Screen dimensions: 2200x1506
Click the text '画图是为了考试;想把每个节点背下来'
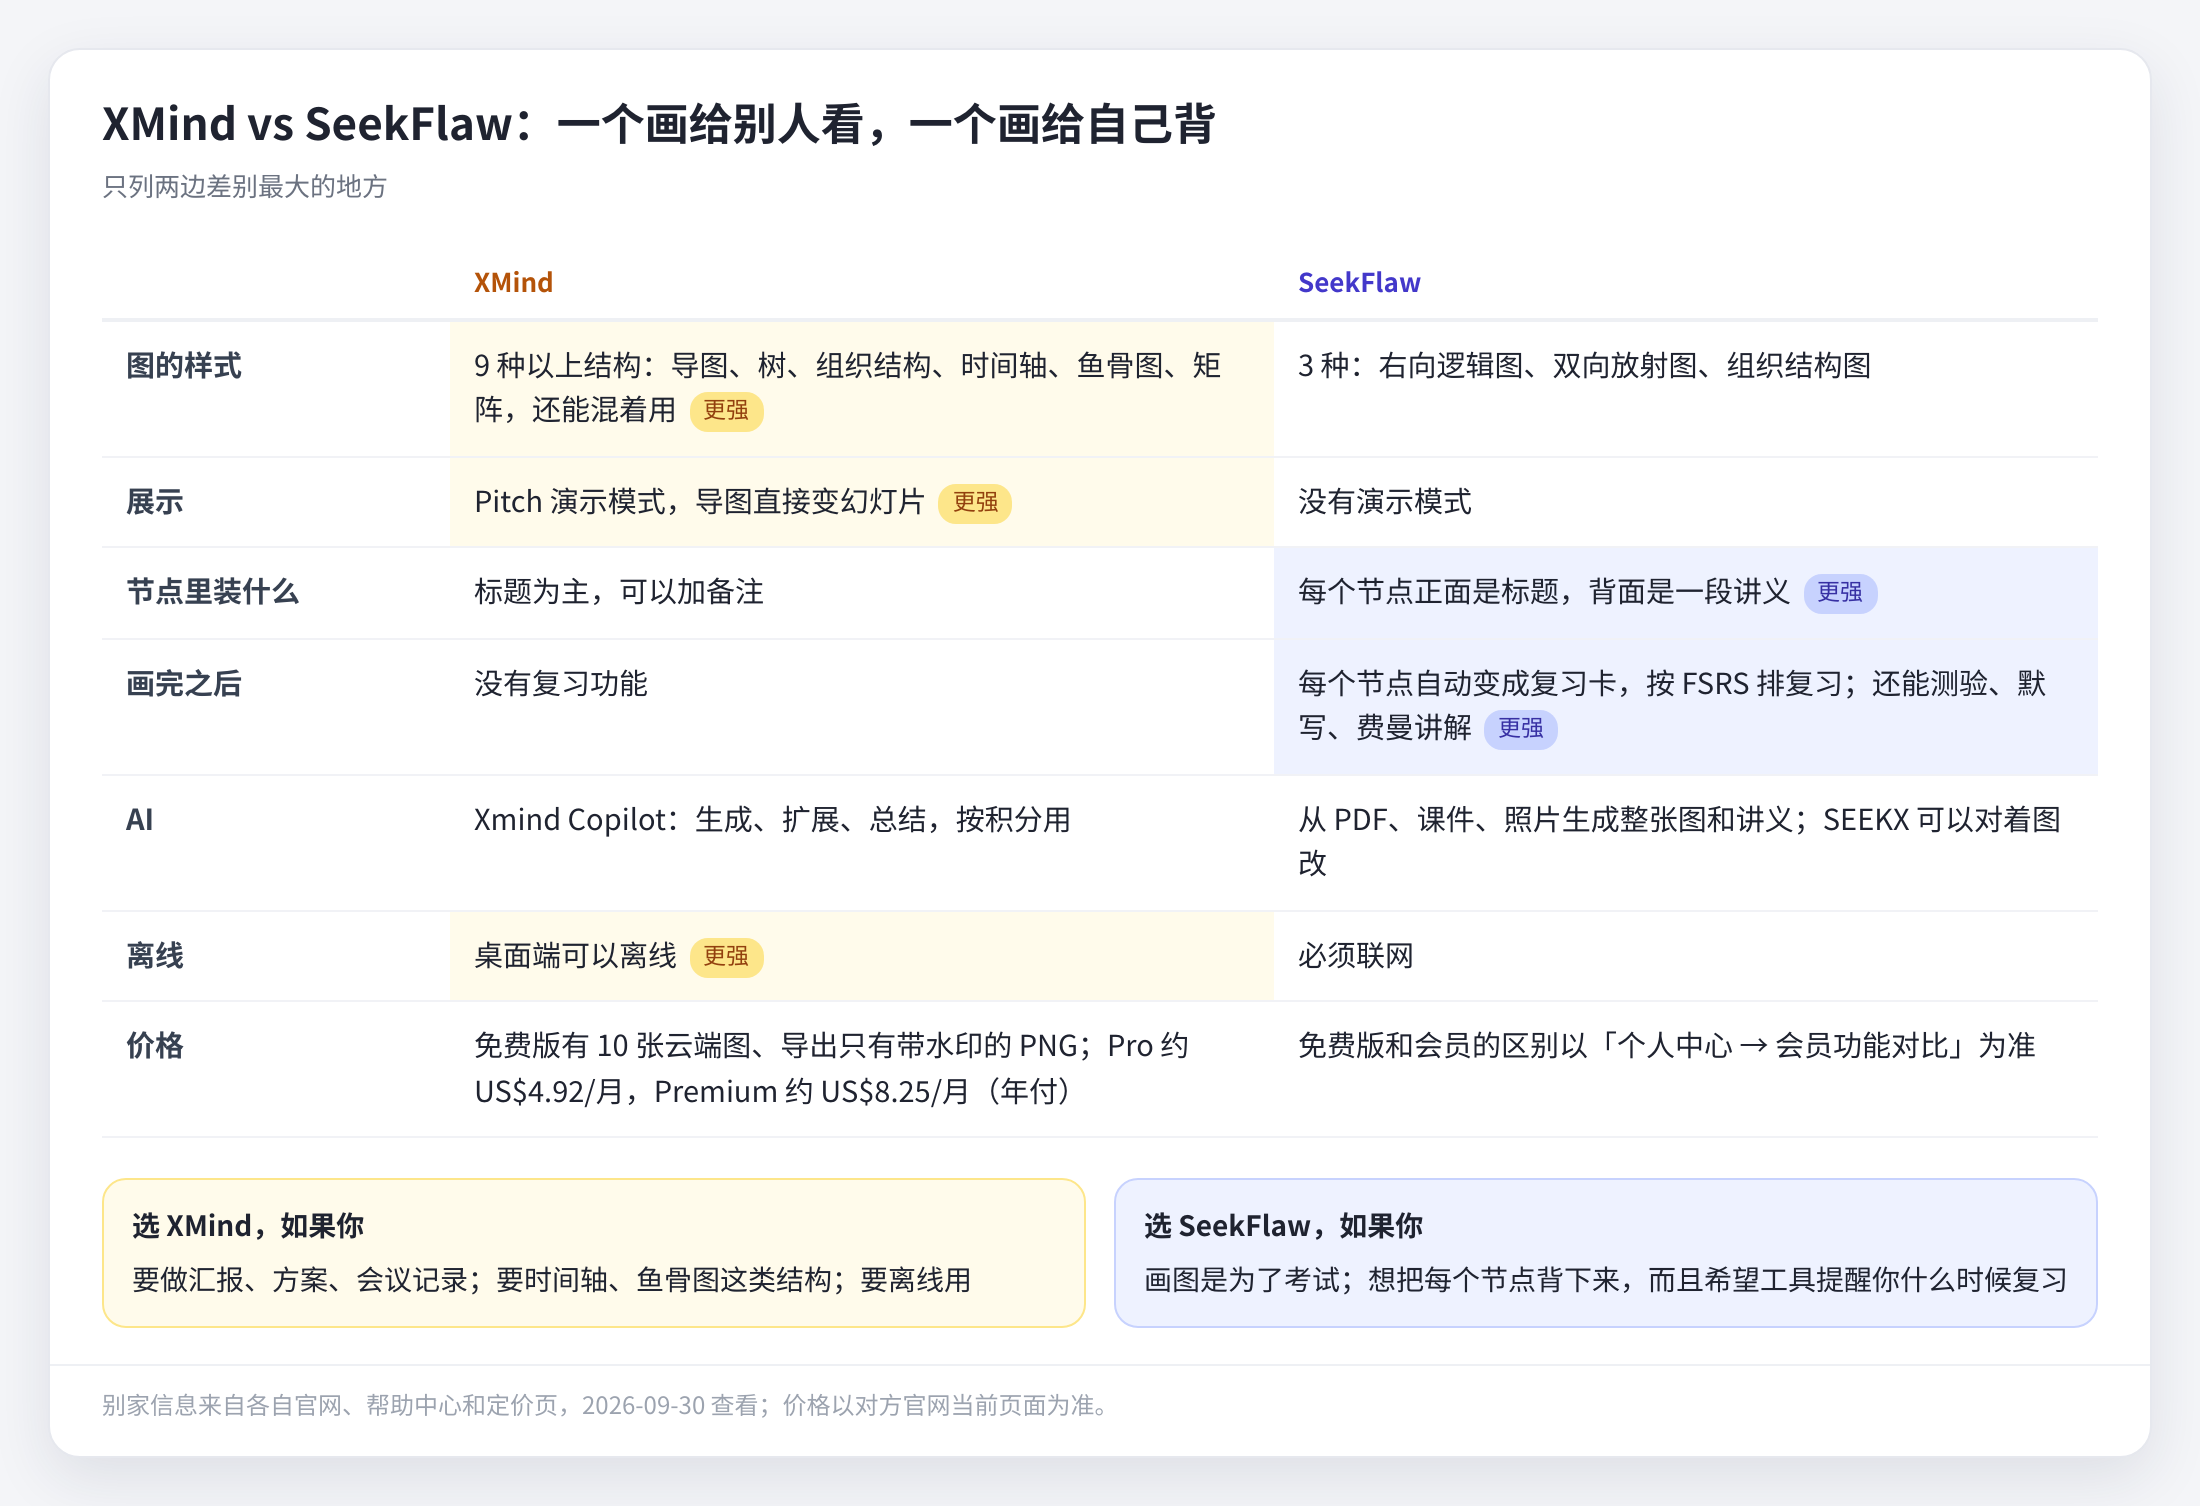1606,1280
